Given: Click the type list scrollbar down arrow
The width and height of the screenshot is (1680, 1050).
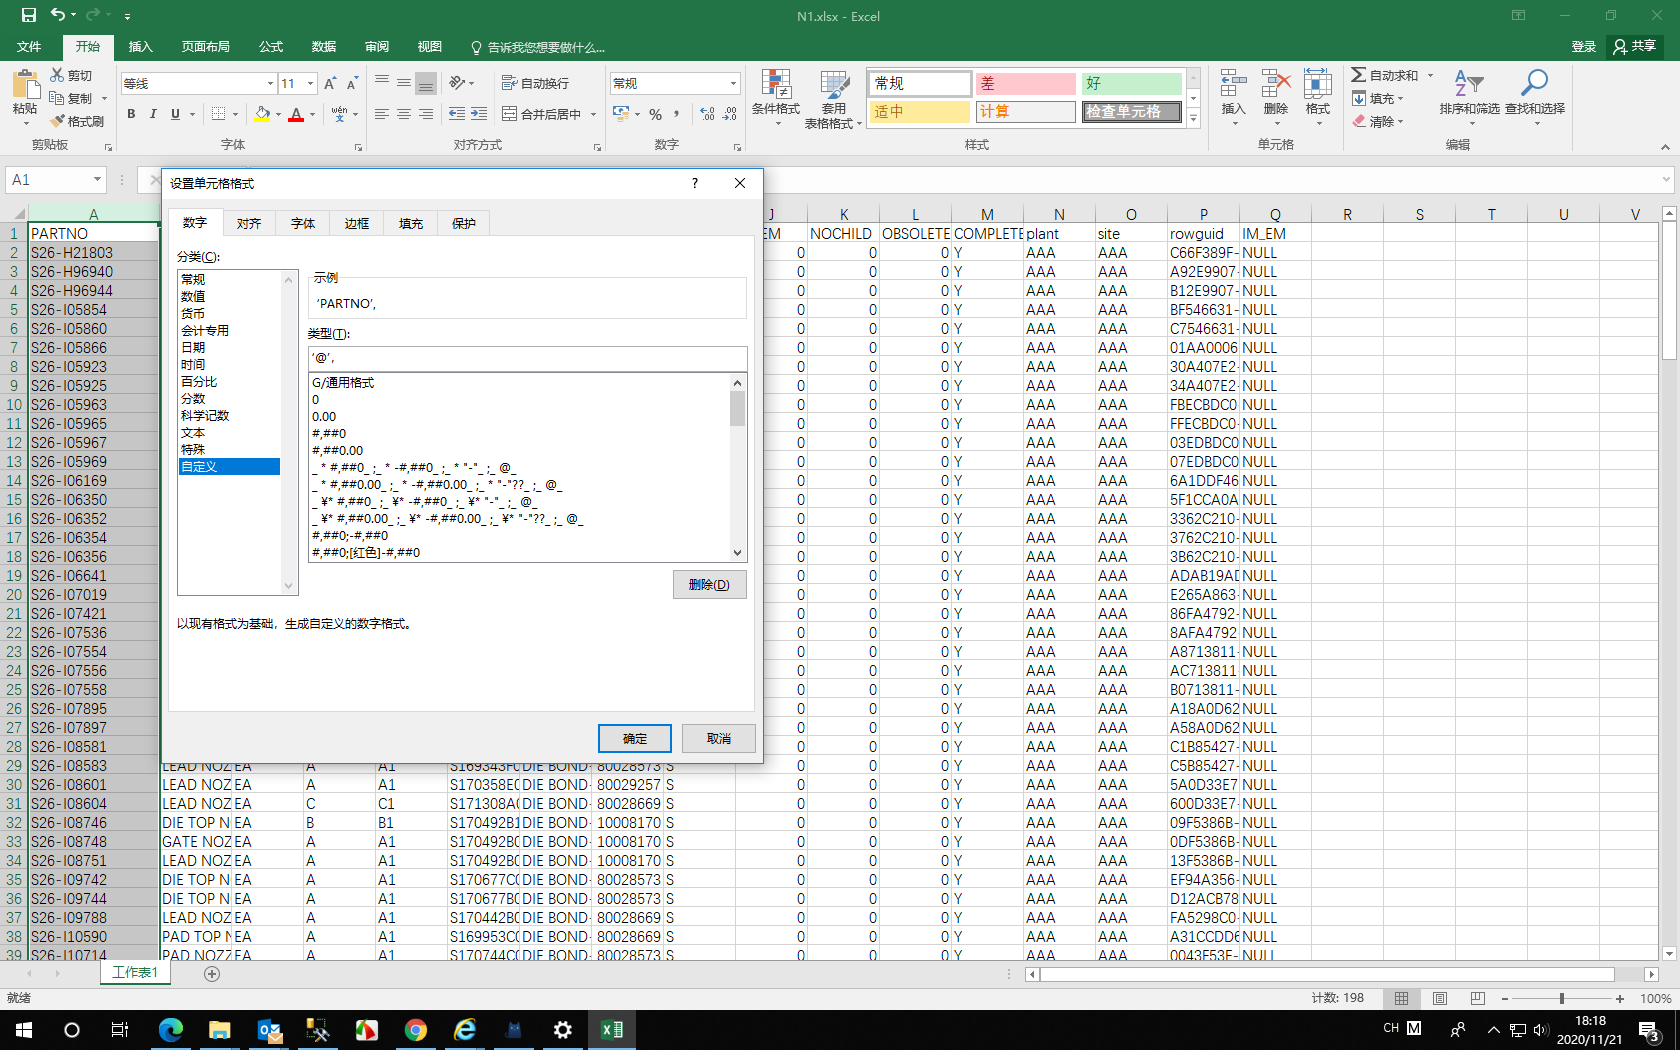Looking at the screenshot, I should [x=737, y=553].
